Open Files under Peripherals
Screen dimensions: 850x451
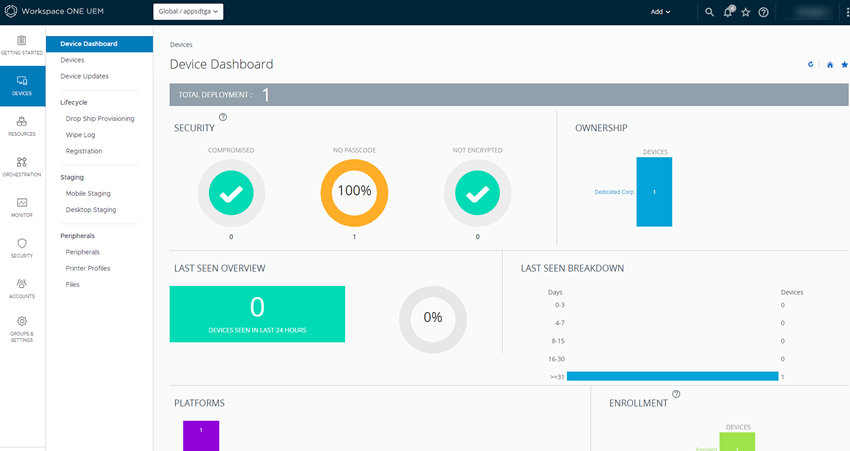pos(73,285)
